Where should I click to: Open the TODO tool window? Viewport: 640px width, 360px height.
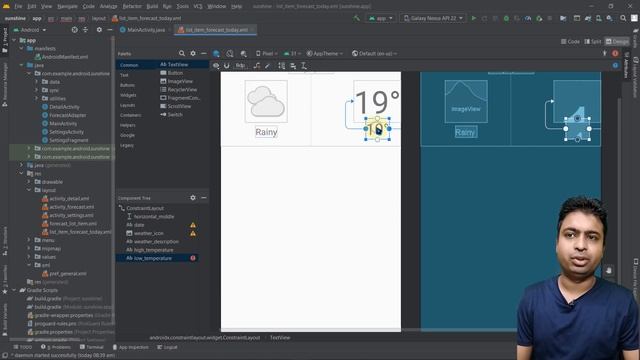(x=22, y=347)
